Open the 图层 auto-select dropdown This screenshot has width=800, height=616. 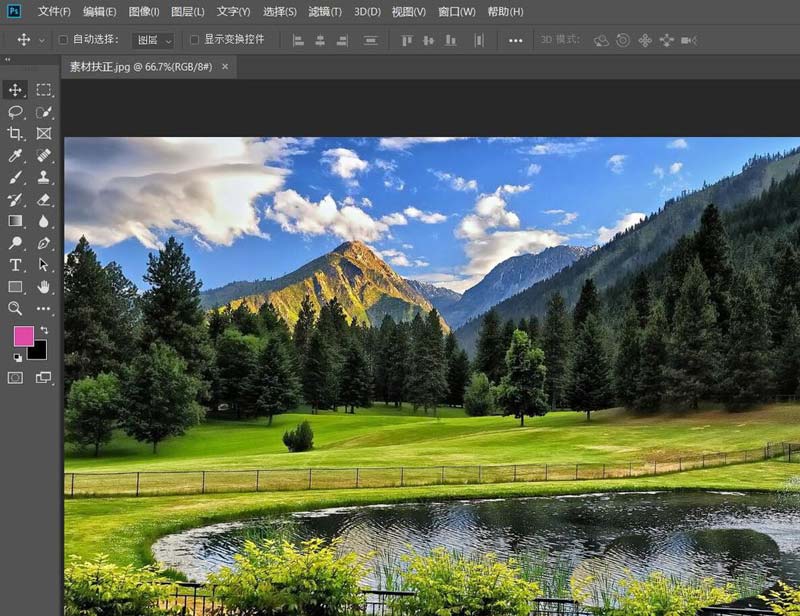coord(154,40)
